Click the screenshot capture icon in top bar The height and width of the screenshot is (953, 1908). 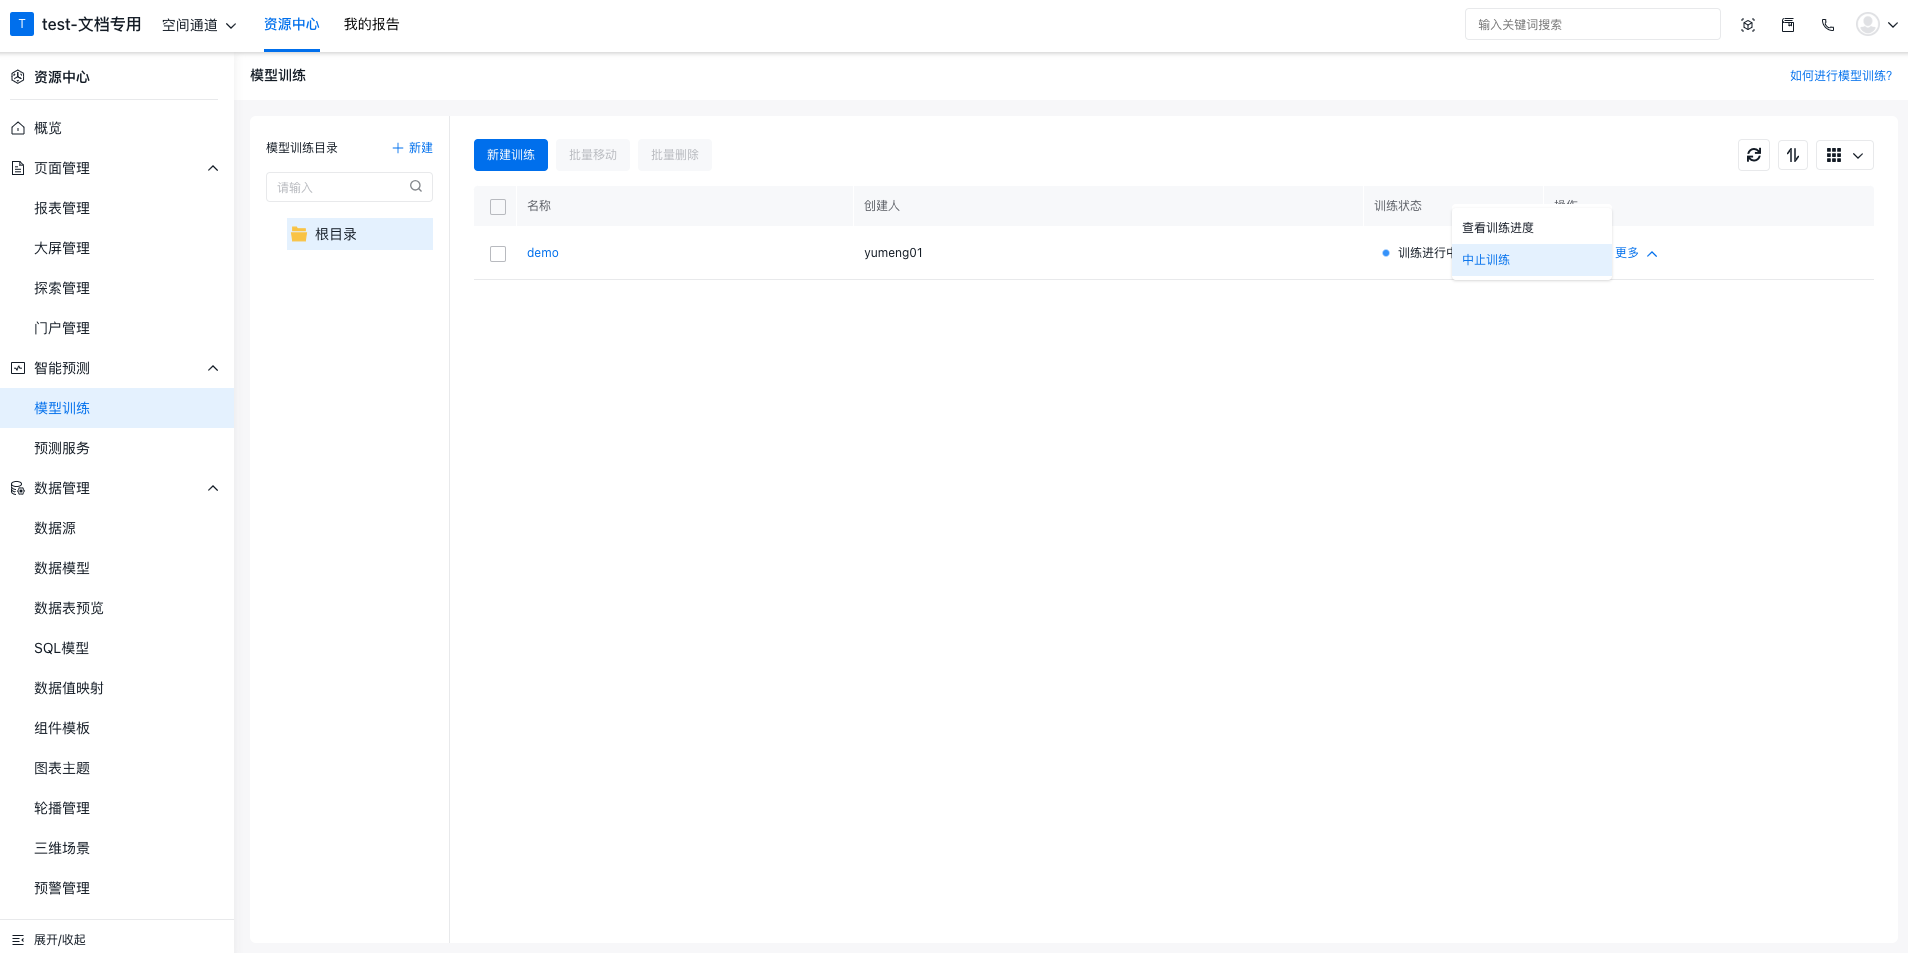(1748, 25)
